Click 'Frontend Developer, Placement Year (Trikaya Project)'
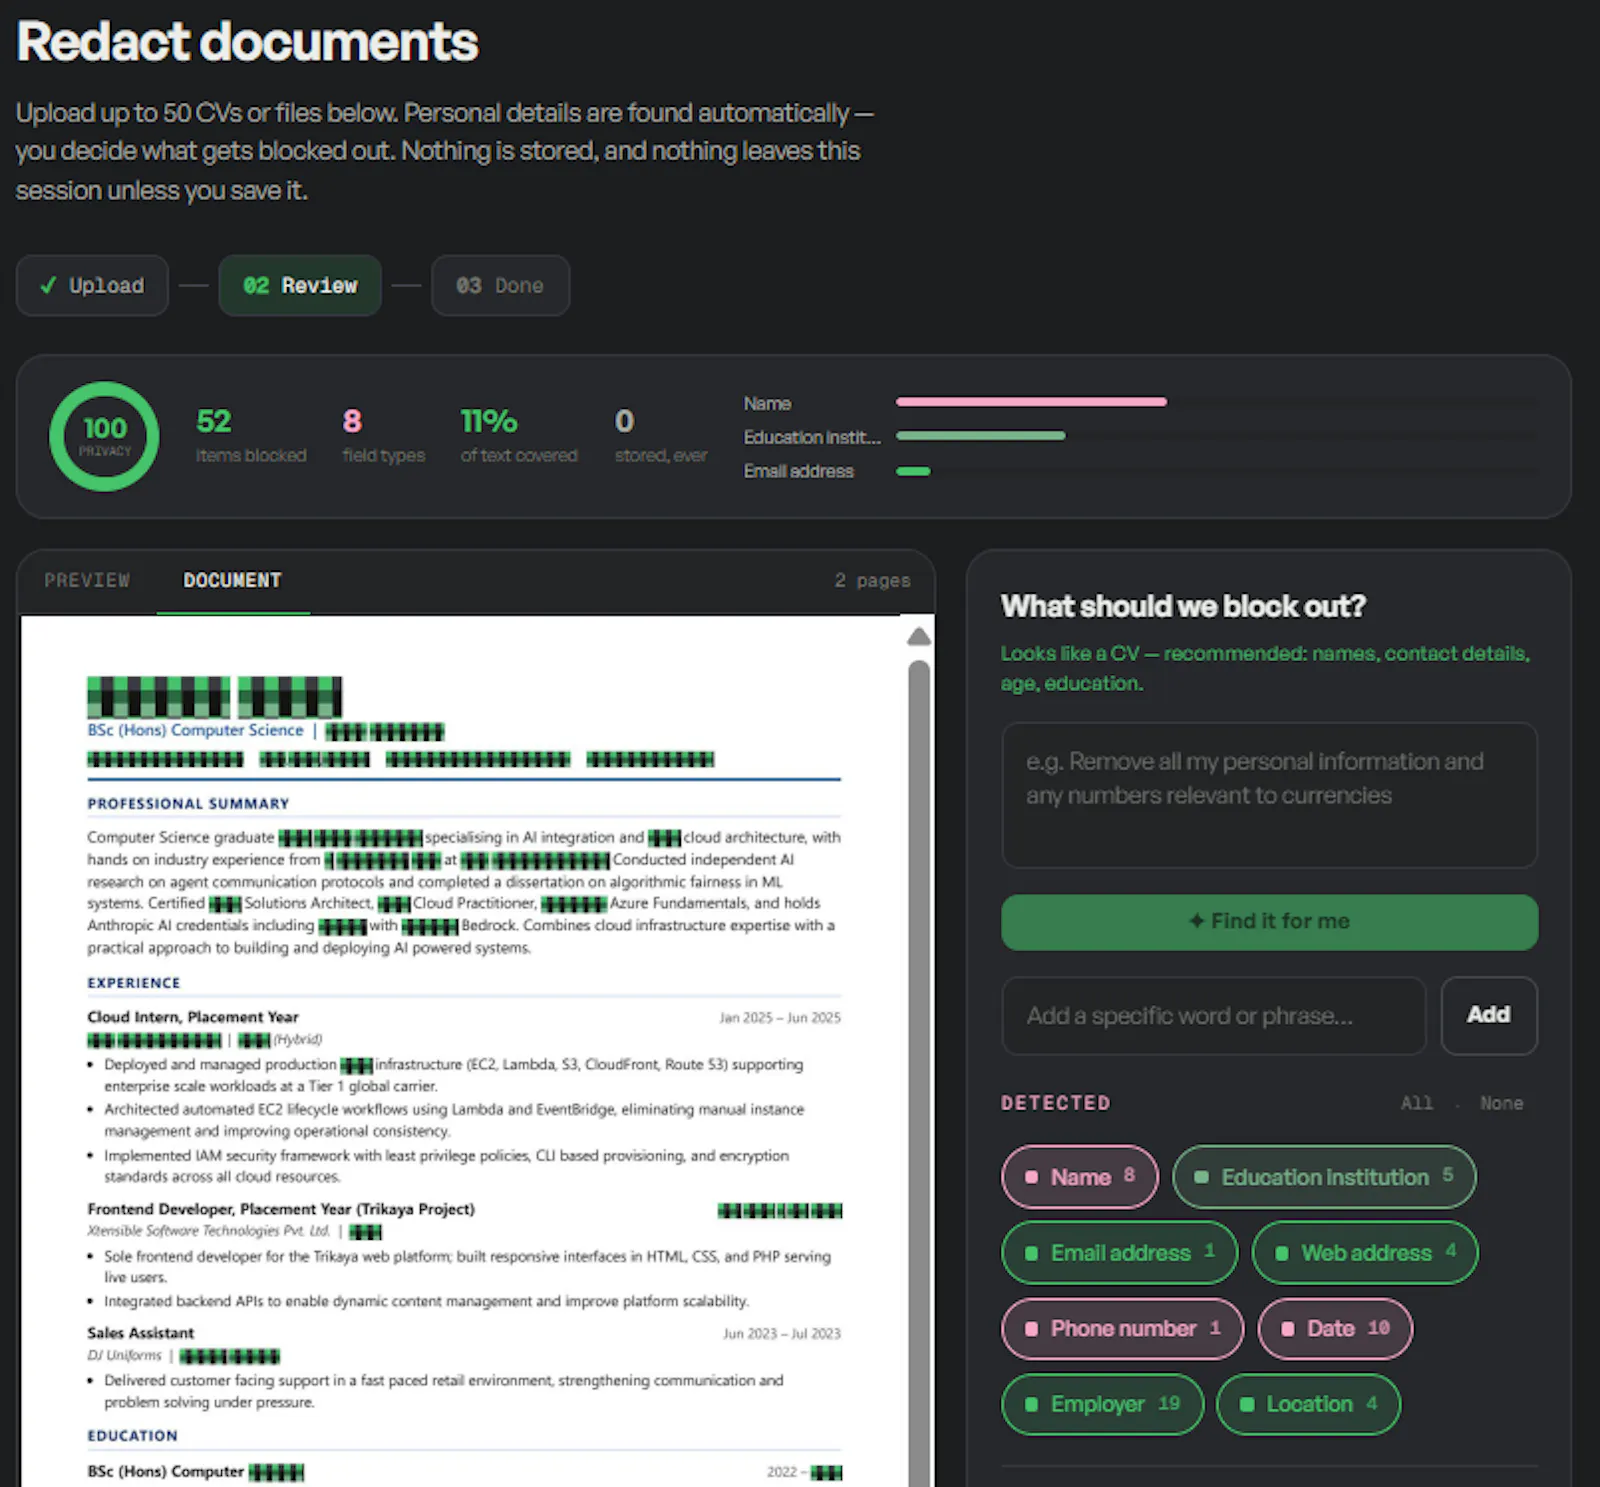 [281, 1209]
